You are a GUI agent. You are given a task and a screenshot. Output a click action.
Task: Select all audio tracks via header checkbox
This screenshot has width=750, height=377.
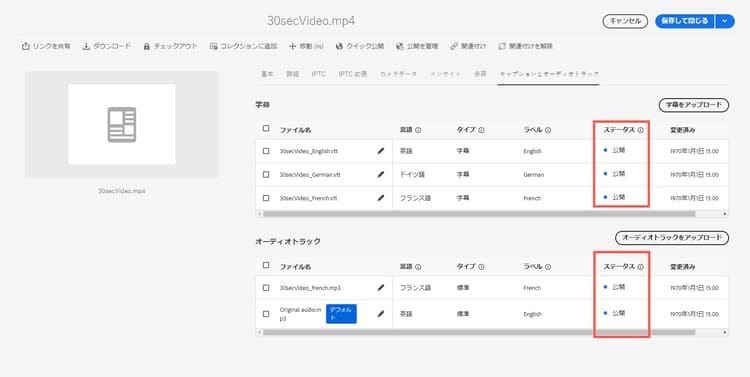266,265
